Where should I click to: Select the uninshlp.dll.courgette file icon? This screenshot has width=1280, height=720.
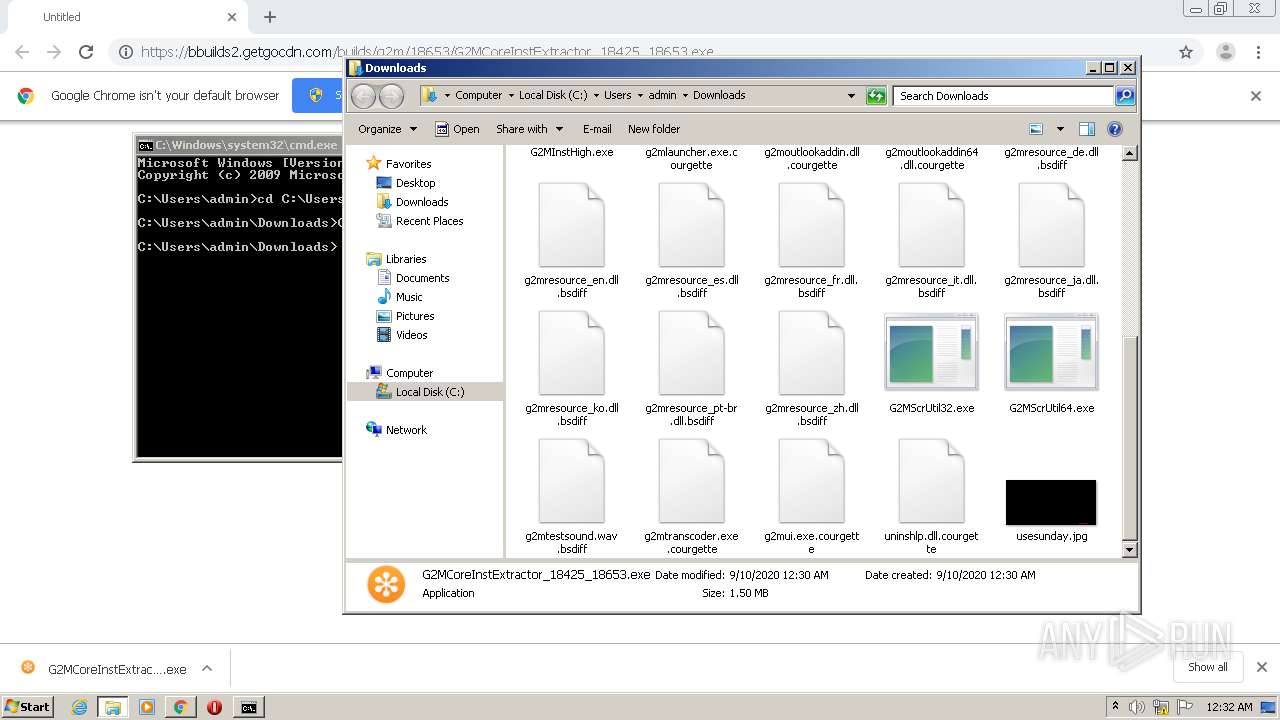click(x=931, y=481)
